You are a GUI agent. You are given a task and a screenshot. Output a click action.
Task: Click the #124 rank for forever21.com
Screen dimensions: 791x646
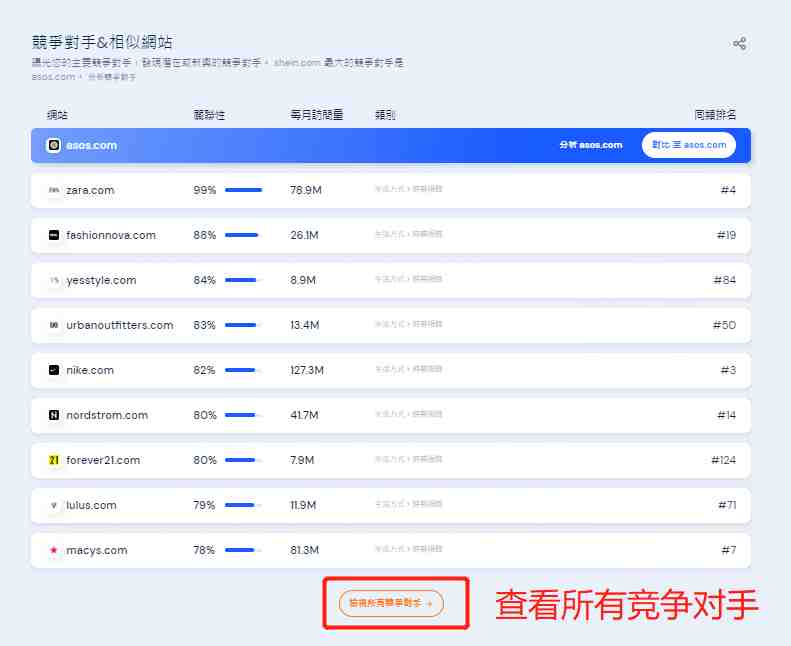(x=723, y=460)
